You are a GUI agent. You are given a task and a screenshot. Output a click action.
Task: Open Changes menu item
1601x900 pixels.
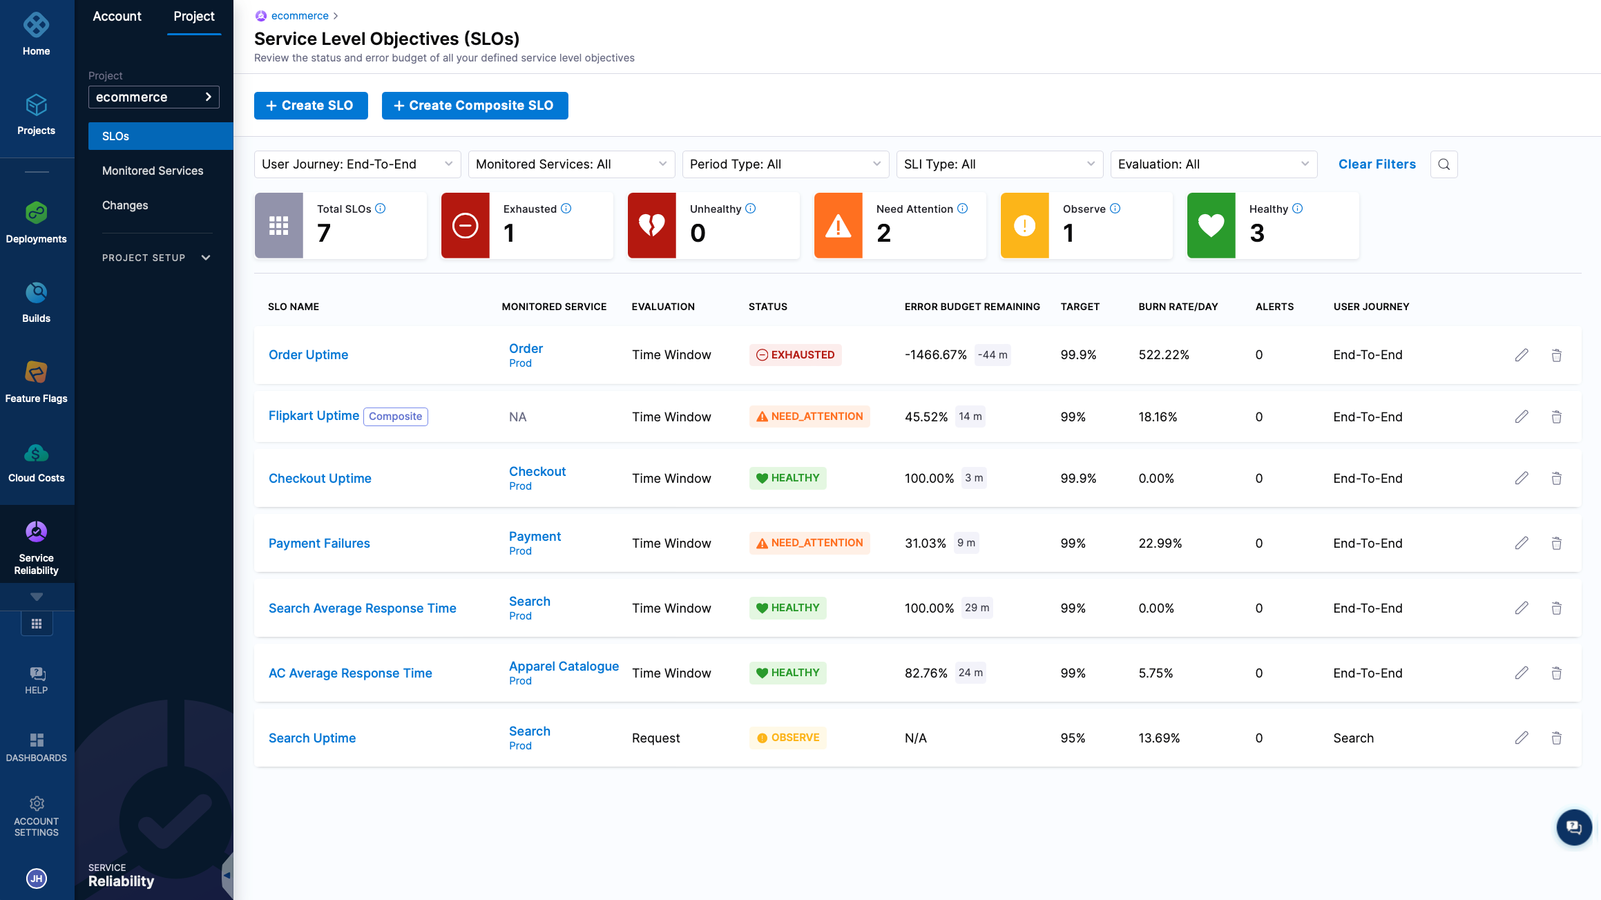click(125, 205)
